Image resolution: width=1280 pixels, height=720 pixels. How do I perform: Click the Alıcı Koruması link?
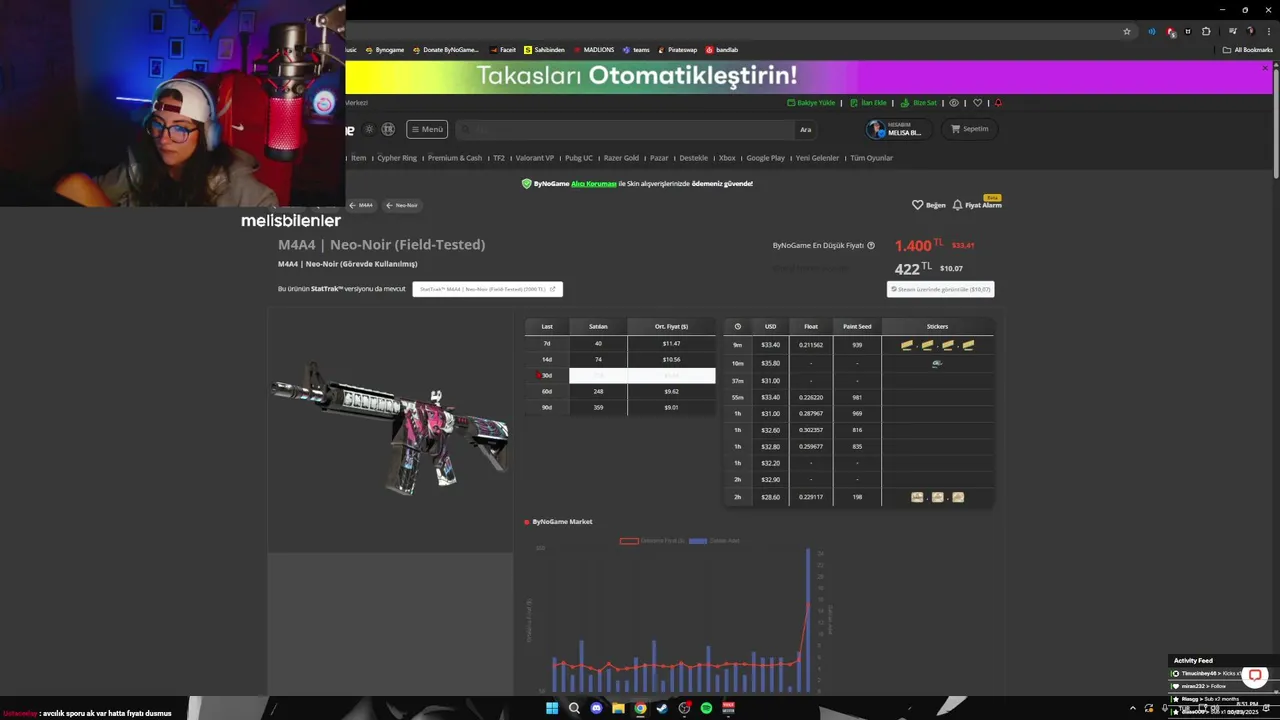pyautogui.click(x=594, y=184)
